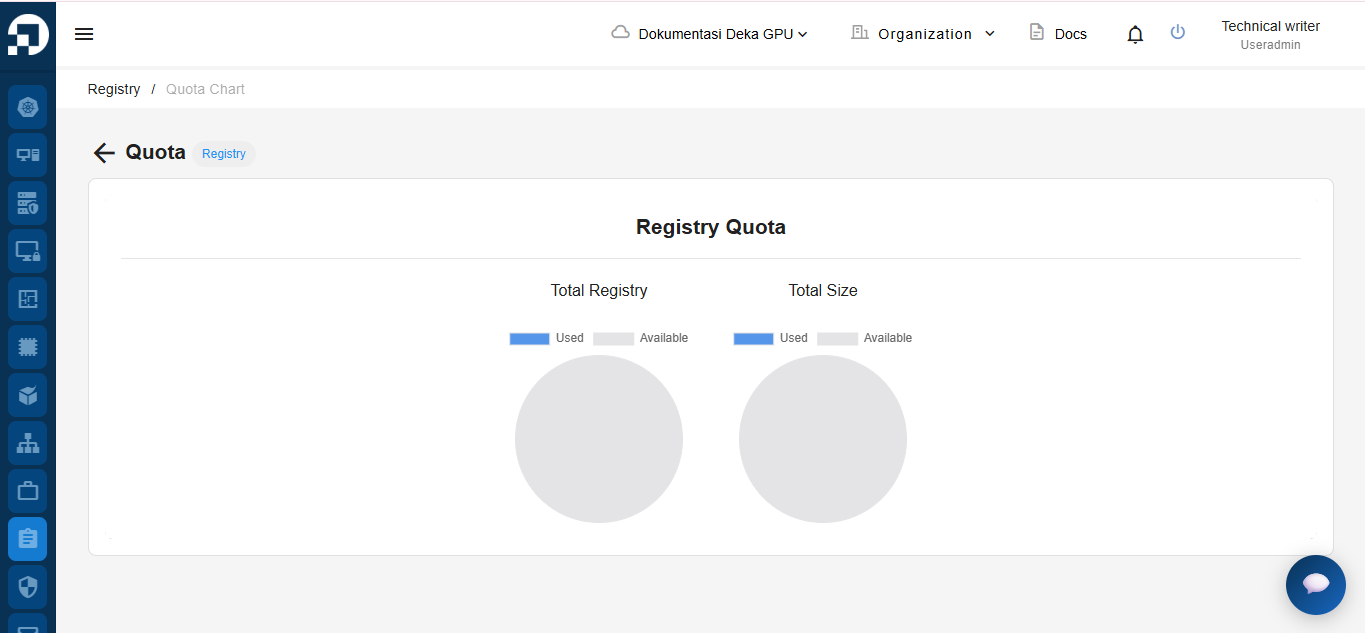Open the server with shield sidebar icon
The height and width of the screenshot is (633, 1365).
(x=28, y=203)
